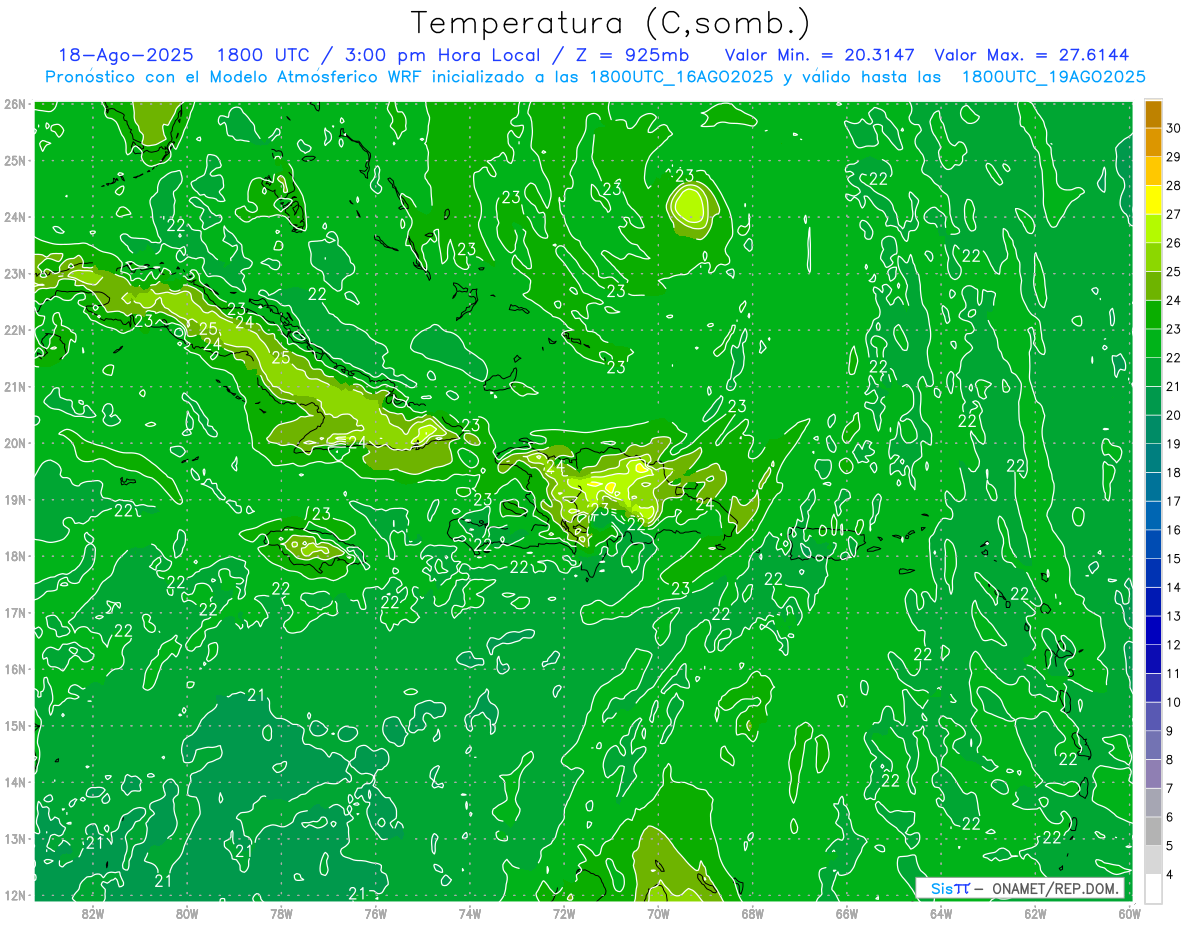Screen dimensions: 1200x927
Task: Click longitude axis label "64W"
Action: (941, 913)
